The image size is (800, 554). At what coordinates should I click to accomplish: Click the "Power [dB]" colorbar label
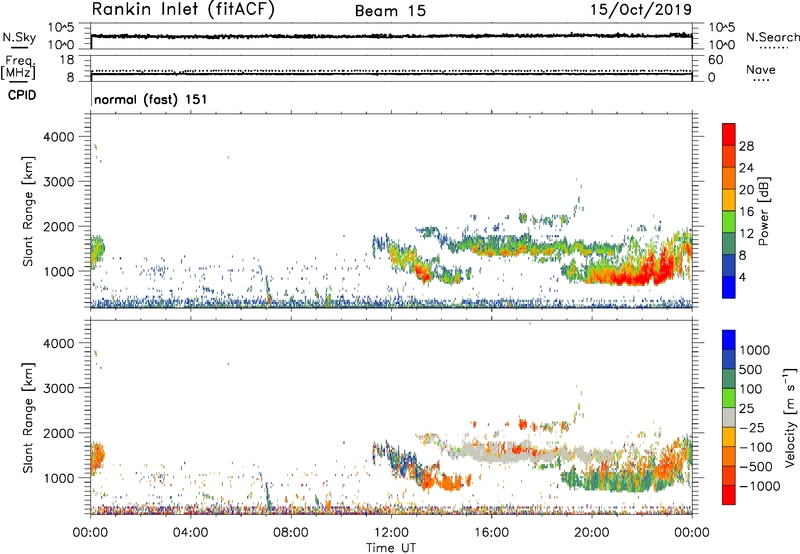pos(763,212)
